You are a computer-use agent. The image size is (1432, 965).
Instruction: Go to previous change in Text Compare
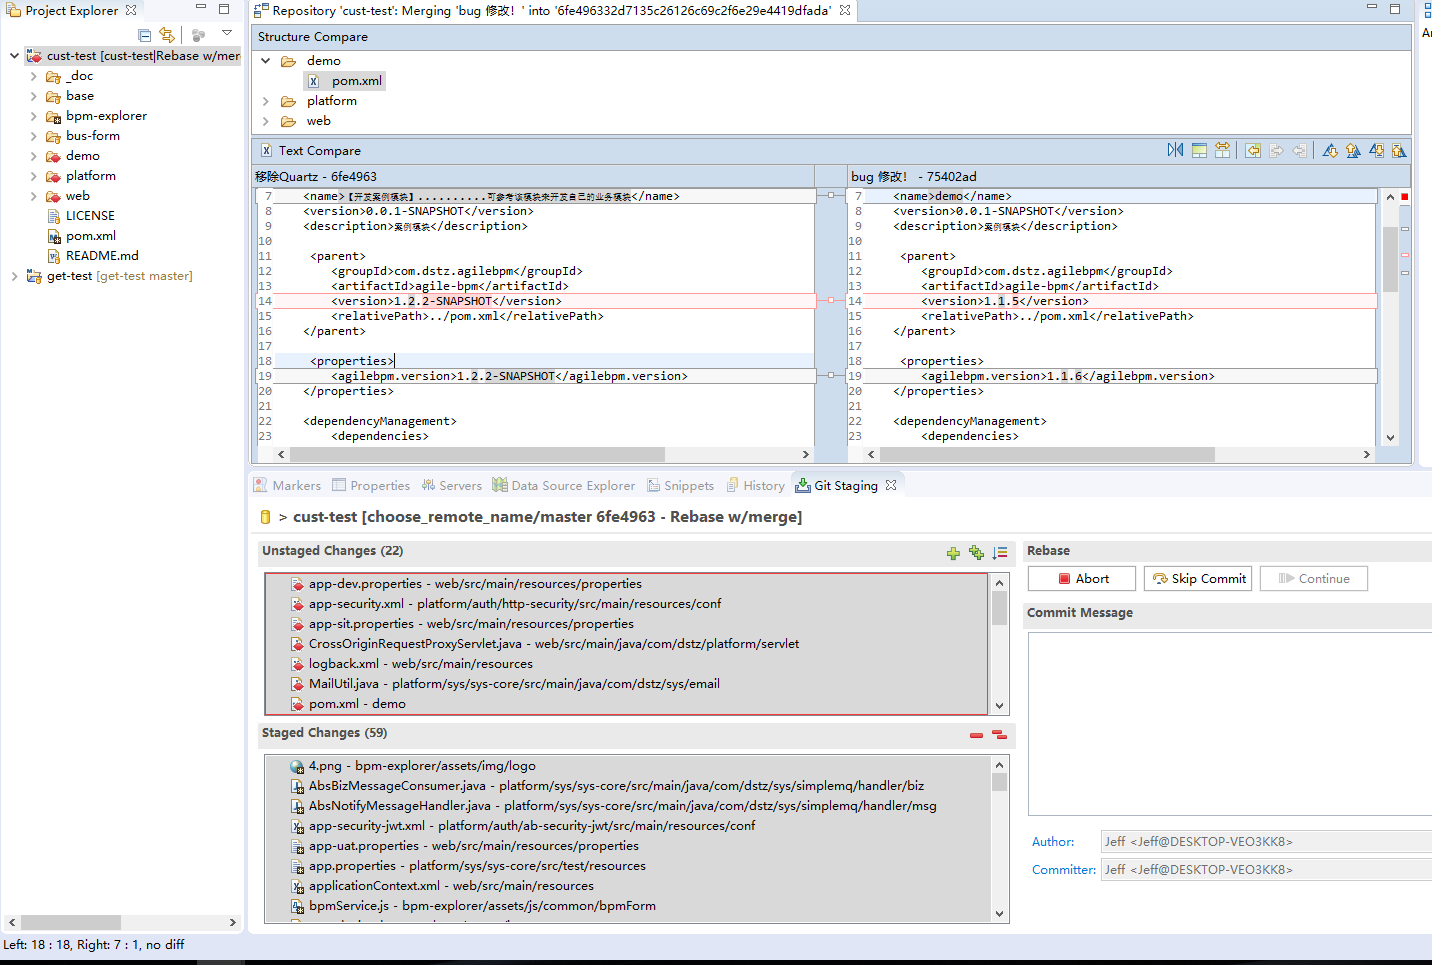click(1399, 150)
